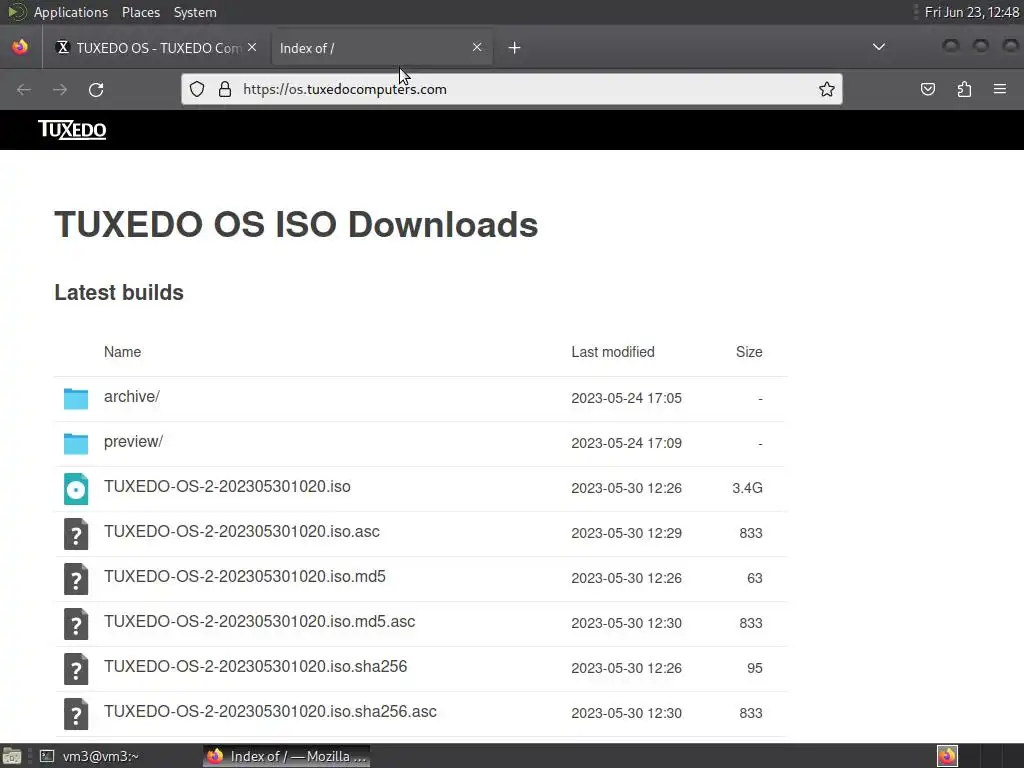The image size is (1024, 768).
Task: Close the Index of / tab
Action: [477, 47]
